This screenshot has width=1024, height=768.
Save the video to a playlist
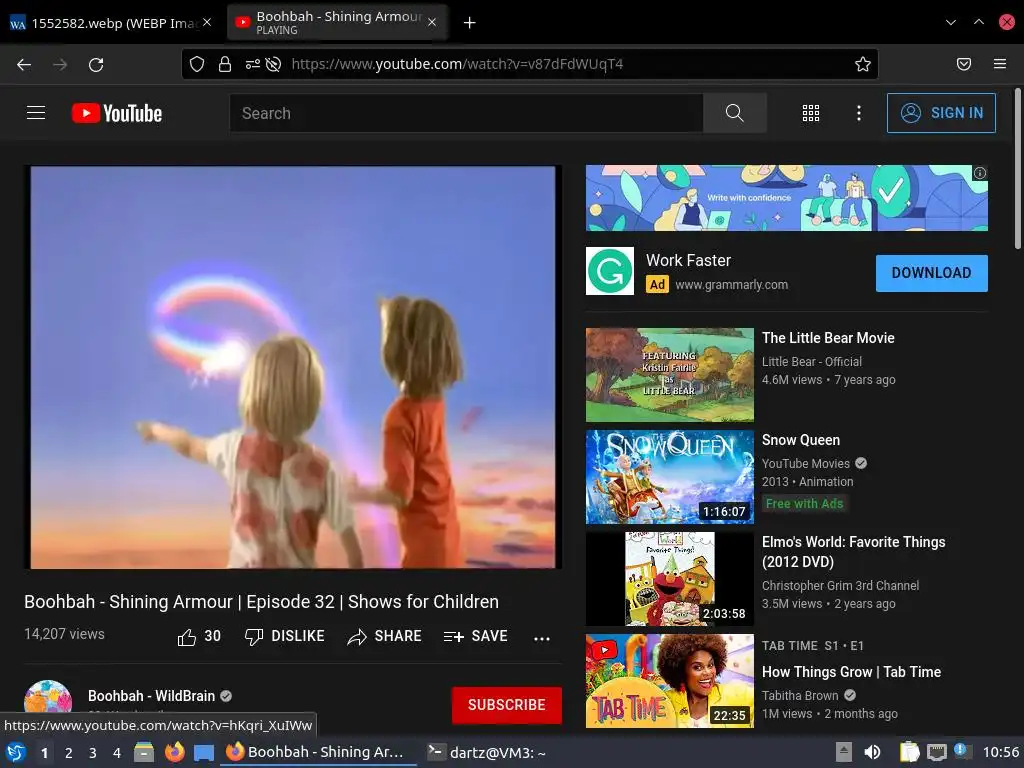point(475,636)
